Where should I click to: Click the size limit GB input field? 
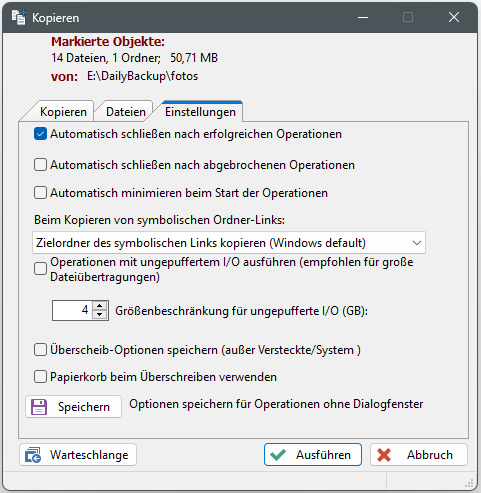(x=72, y=310)
